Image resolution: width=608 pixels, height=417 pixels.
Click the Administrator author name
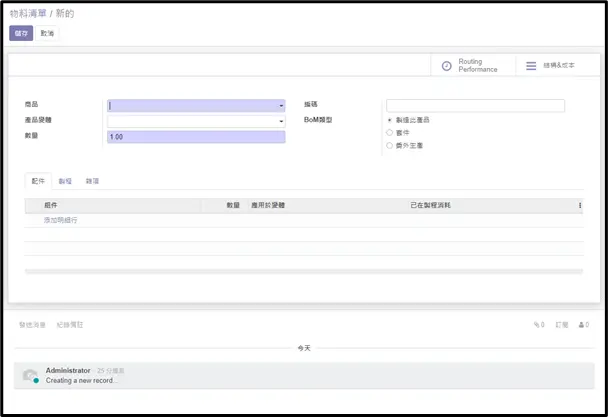68,371
